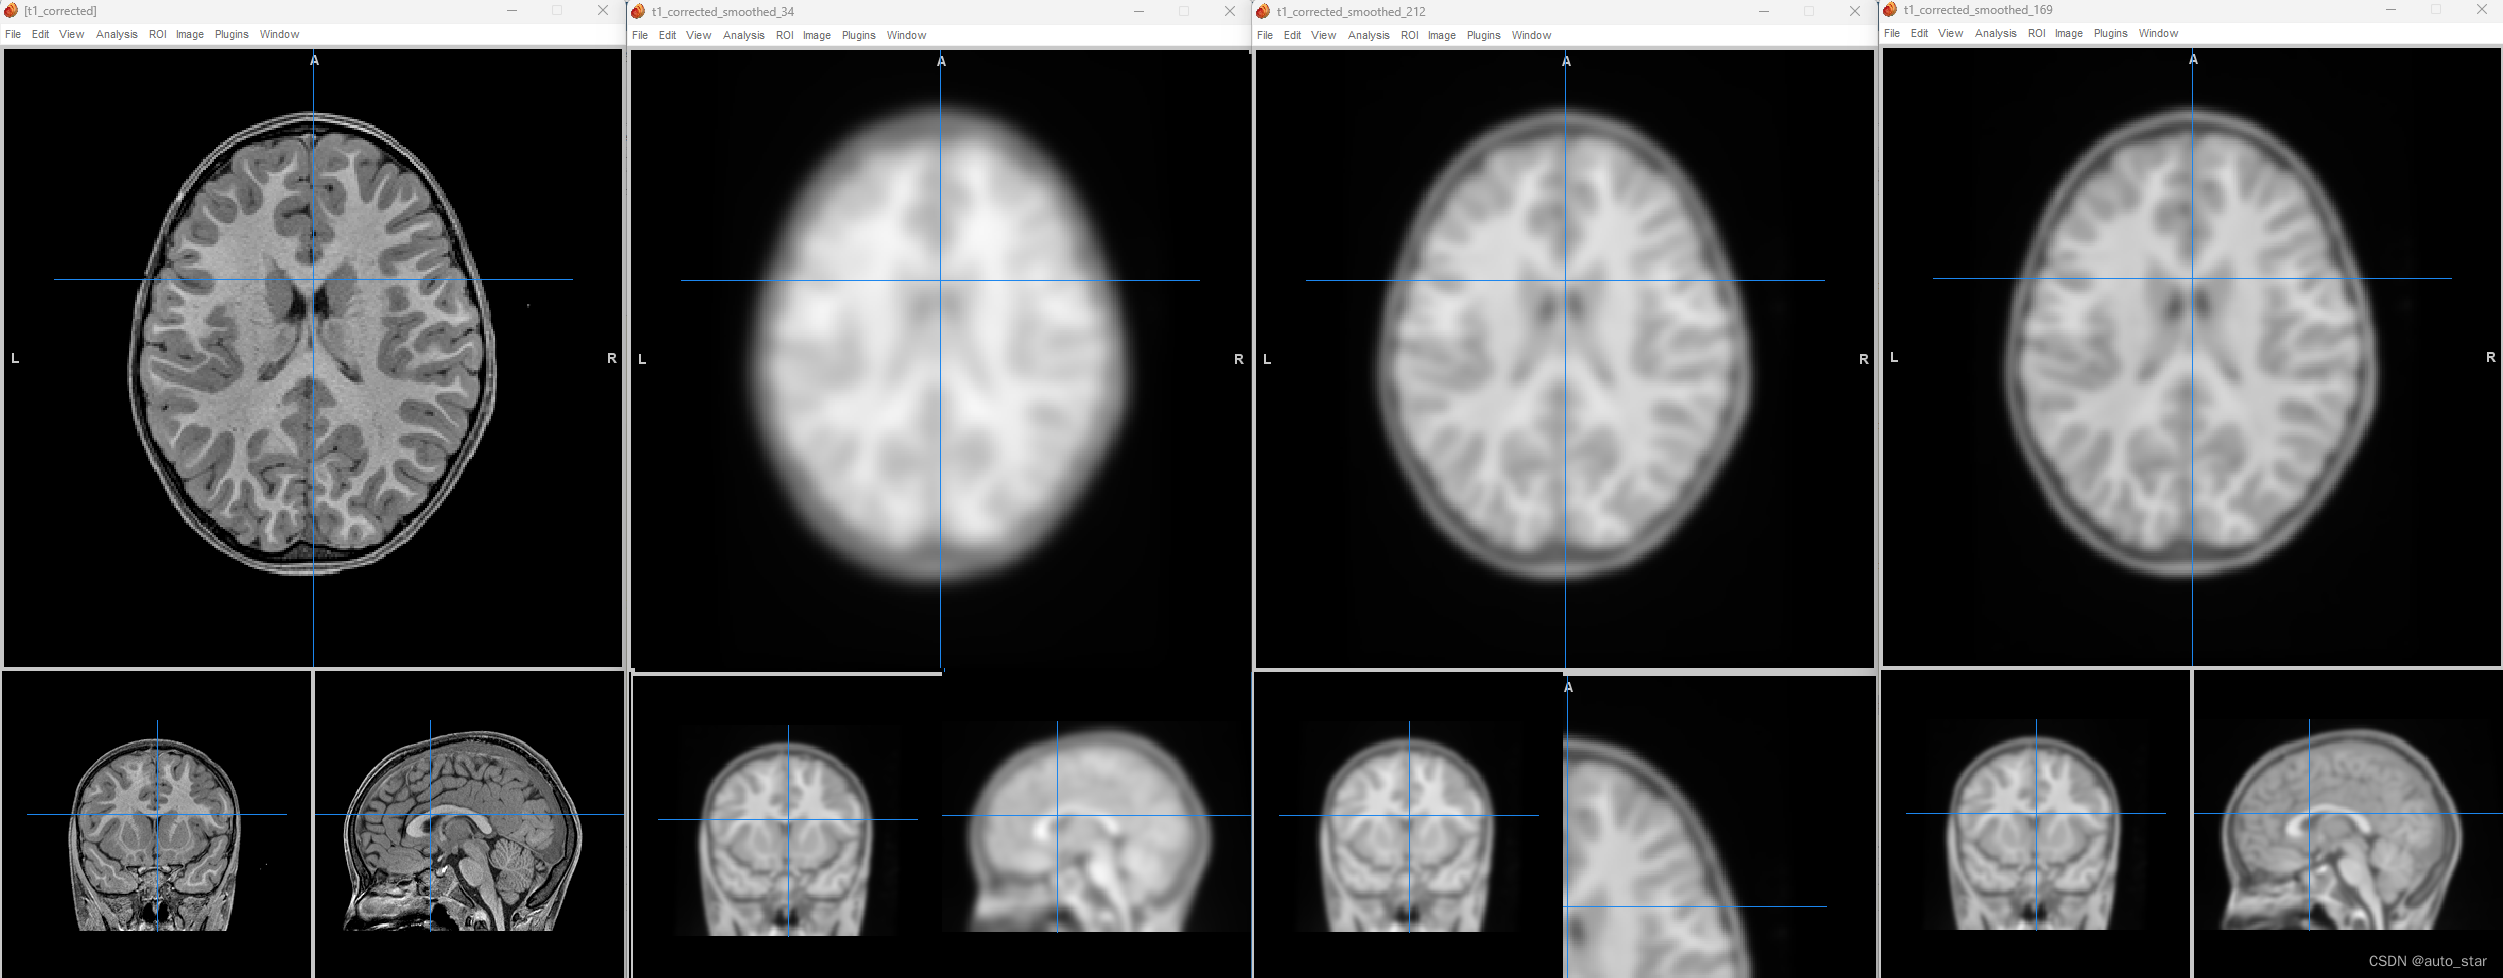The width and height of the screenshot is (2503, 978).
Task: Open ROI menu in the smoothed_169 window
Action: point(2037,33)
